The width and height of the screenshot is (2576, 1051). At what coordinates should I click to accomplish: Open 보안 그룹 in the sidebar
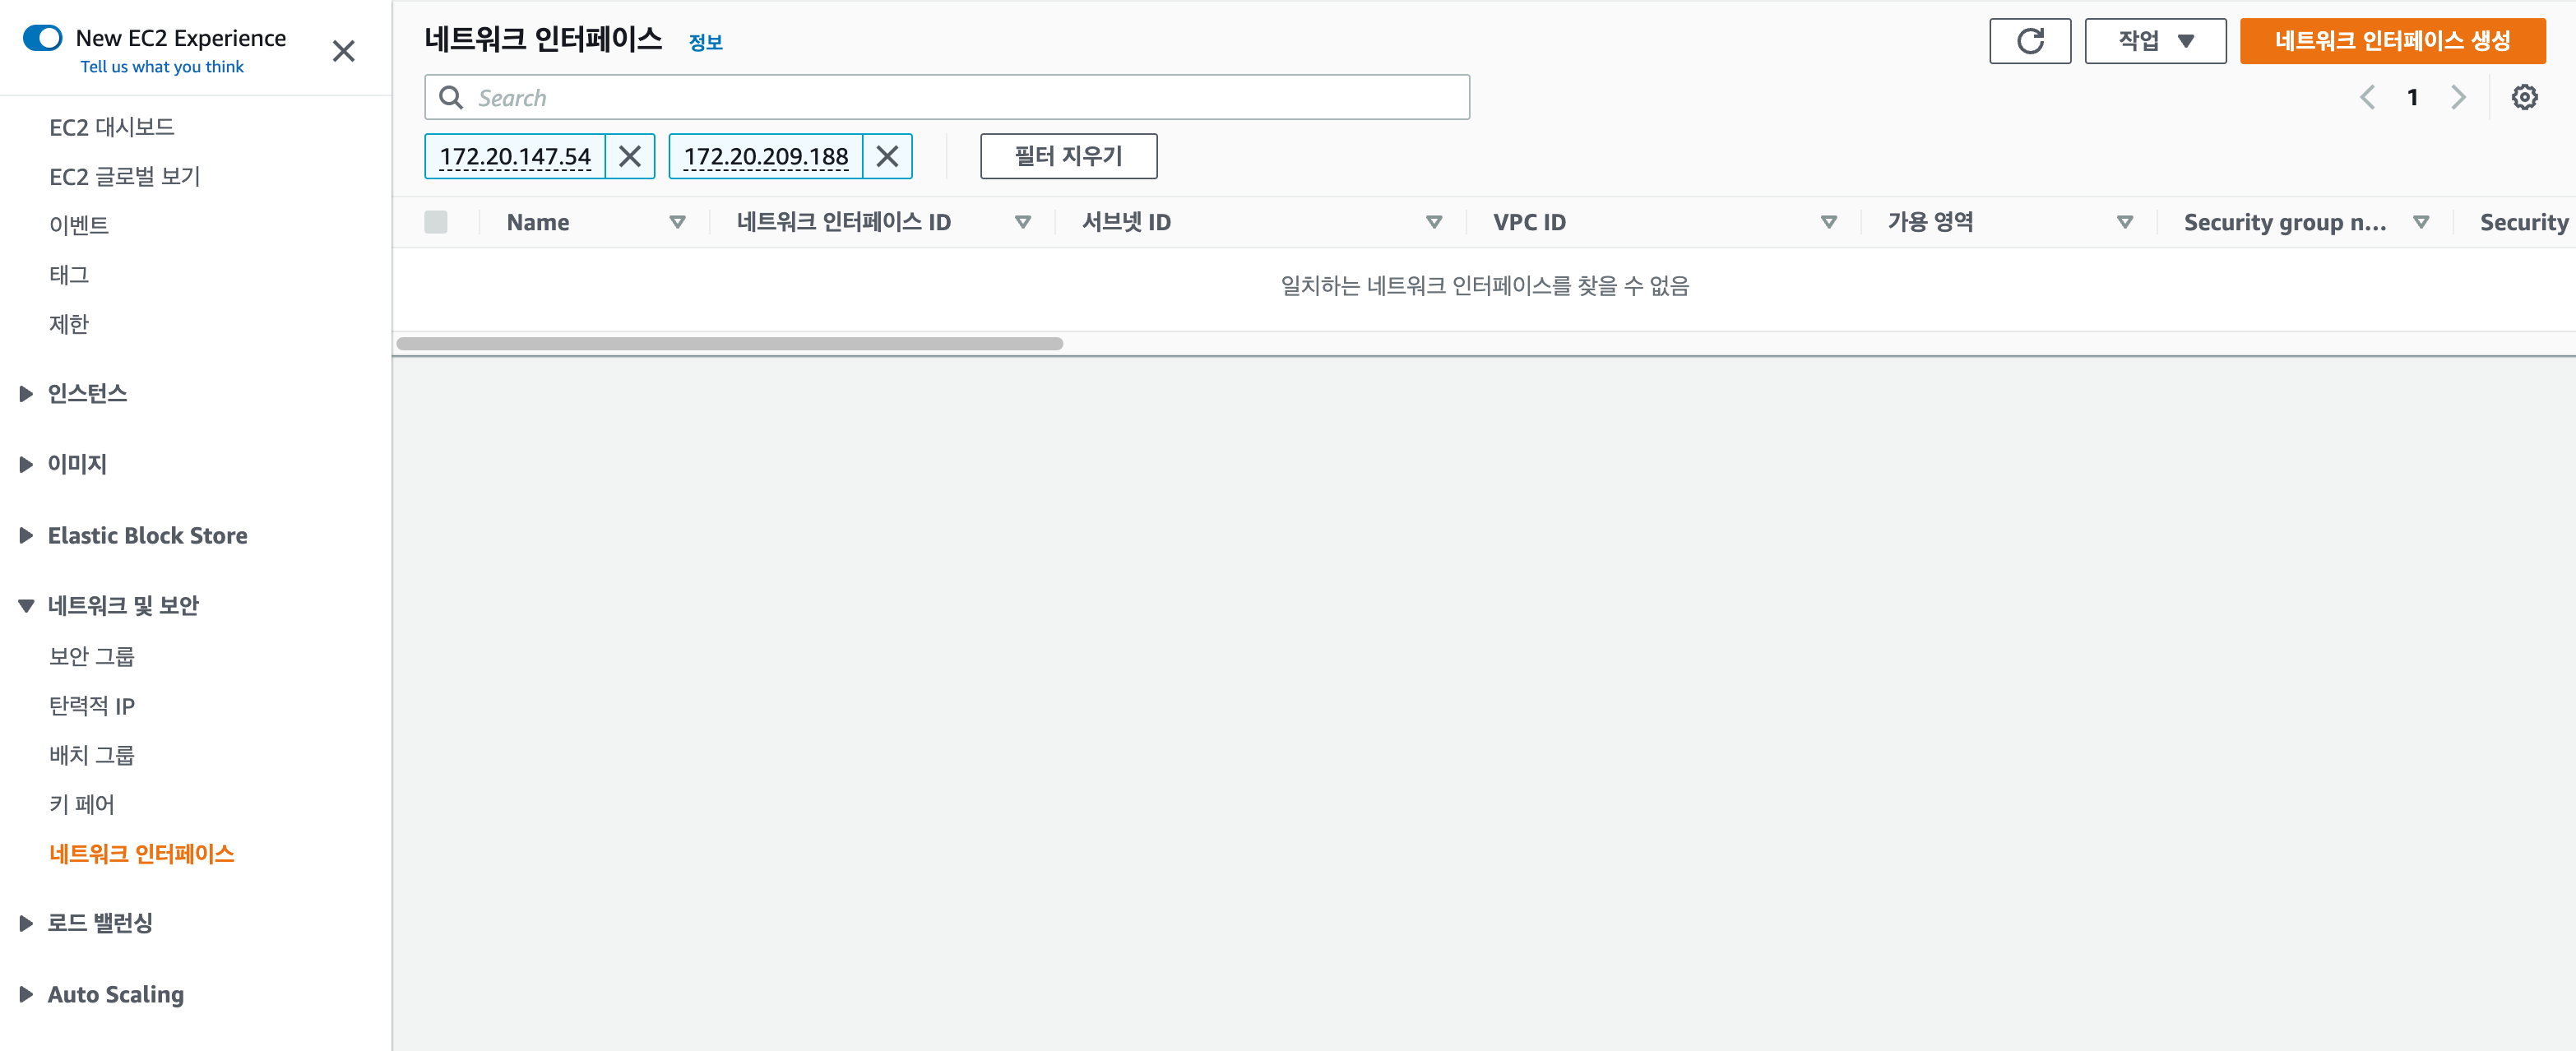pyautogui.click(x=91, y=656)
